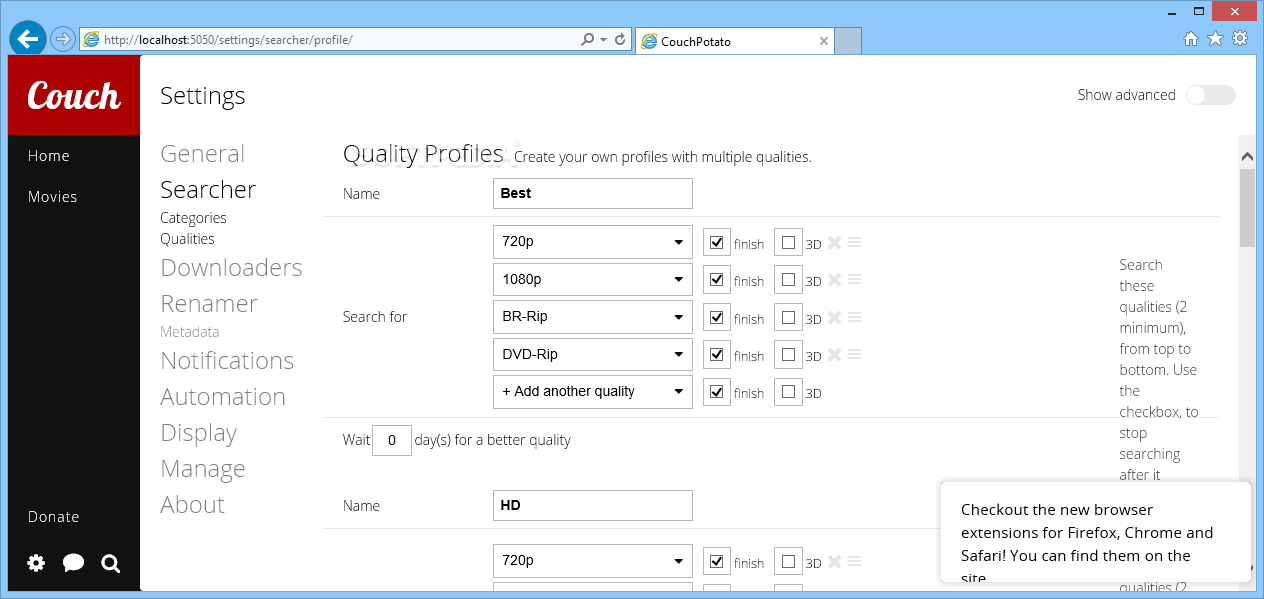The width and height of the screenshot is (1264, 599).
Task: Grab reorder handle of HD profile 720p row
Action: 855,561
